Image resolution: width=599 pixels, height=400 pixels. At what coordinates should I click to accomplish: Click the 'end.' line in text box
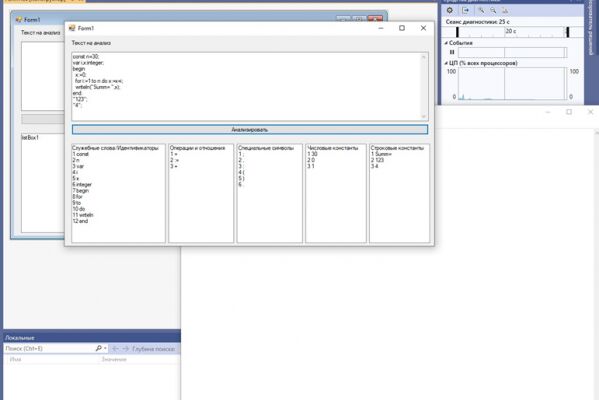tap(77, 93)
